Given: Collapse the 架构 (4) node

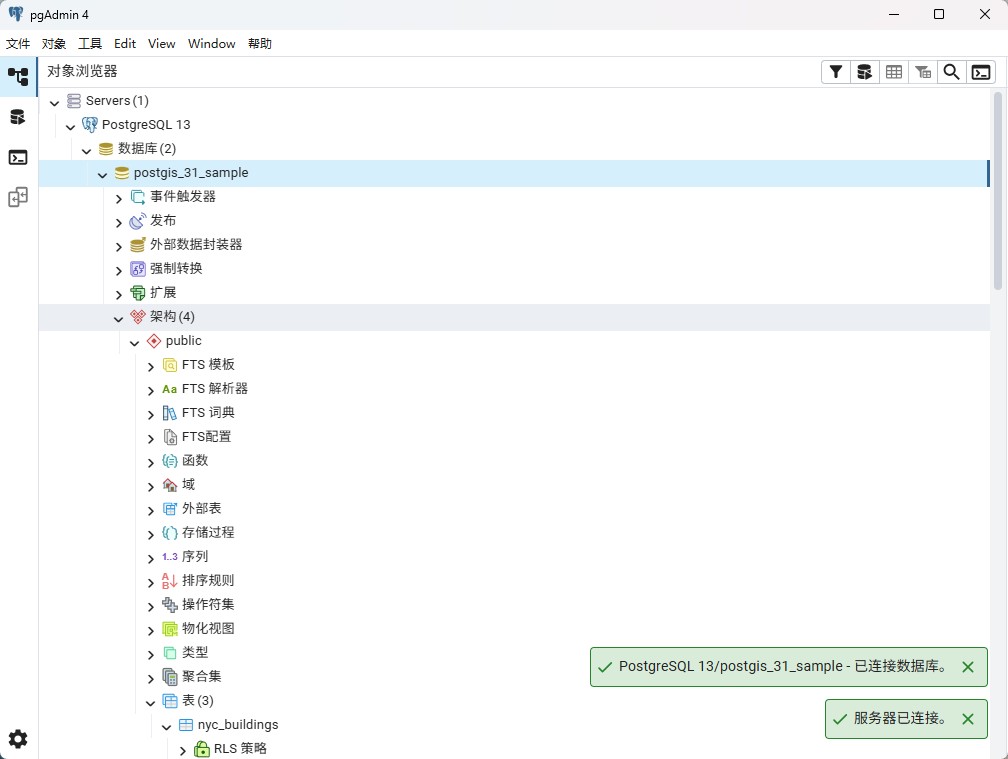Looking at the screenshot, I should [x=118, y=318].
